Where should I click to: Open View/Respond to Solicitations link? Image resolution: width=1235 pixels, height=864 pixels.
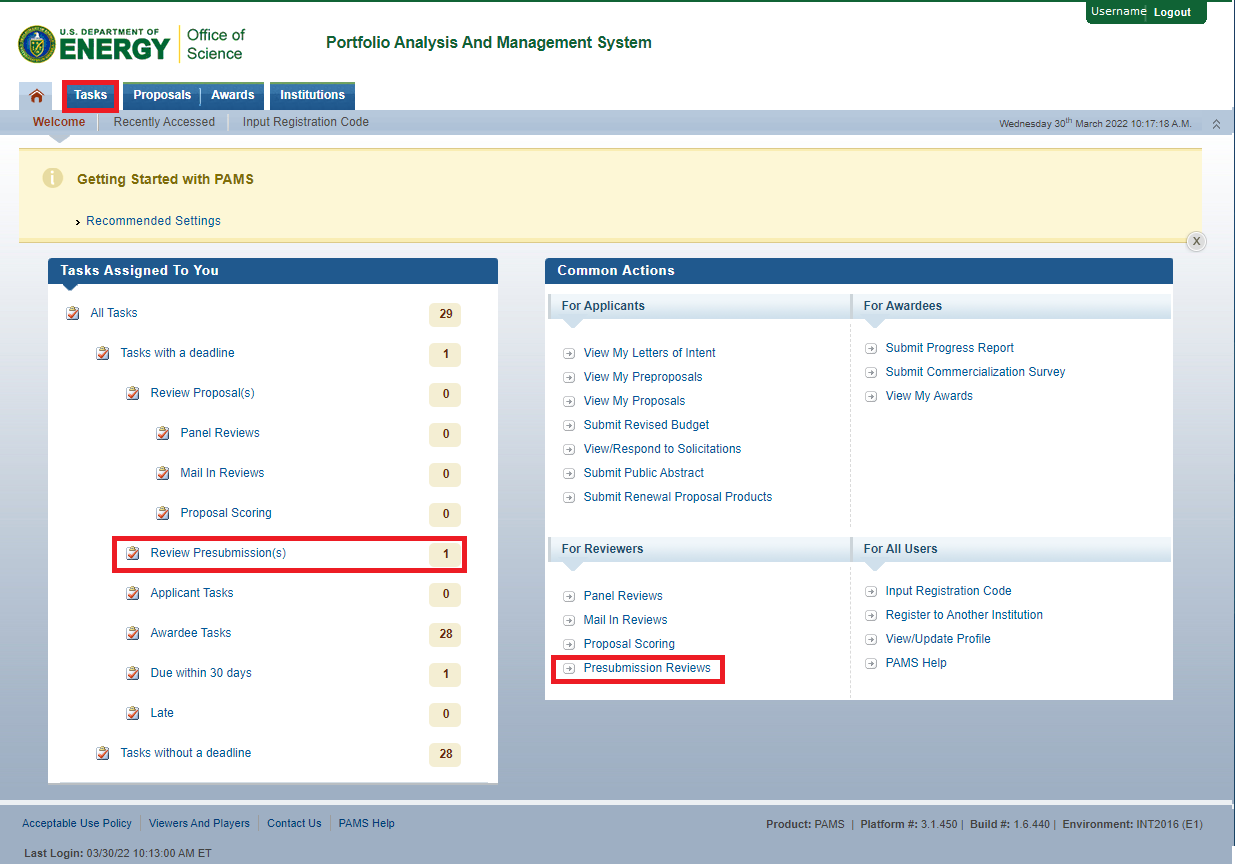[662, 449]
